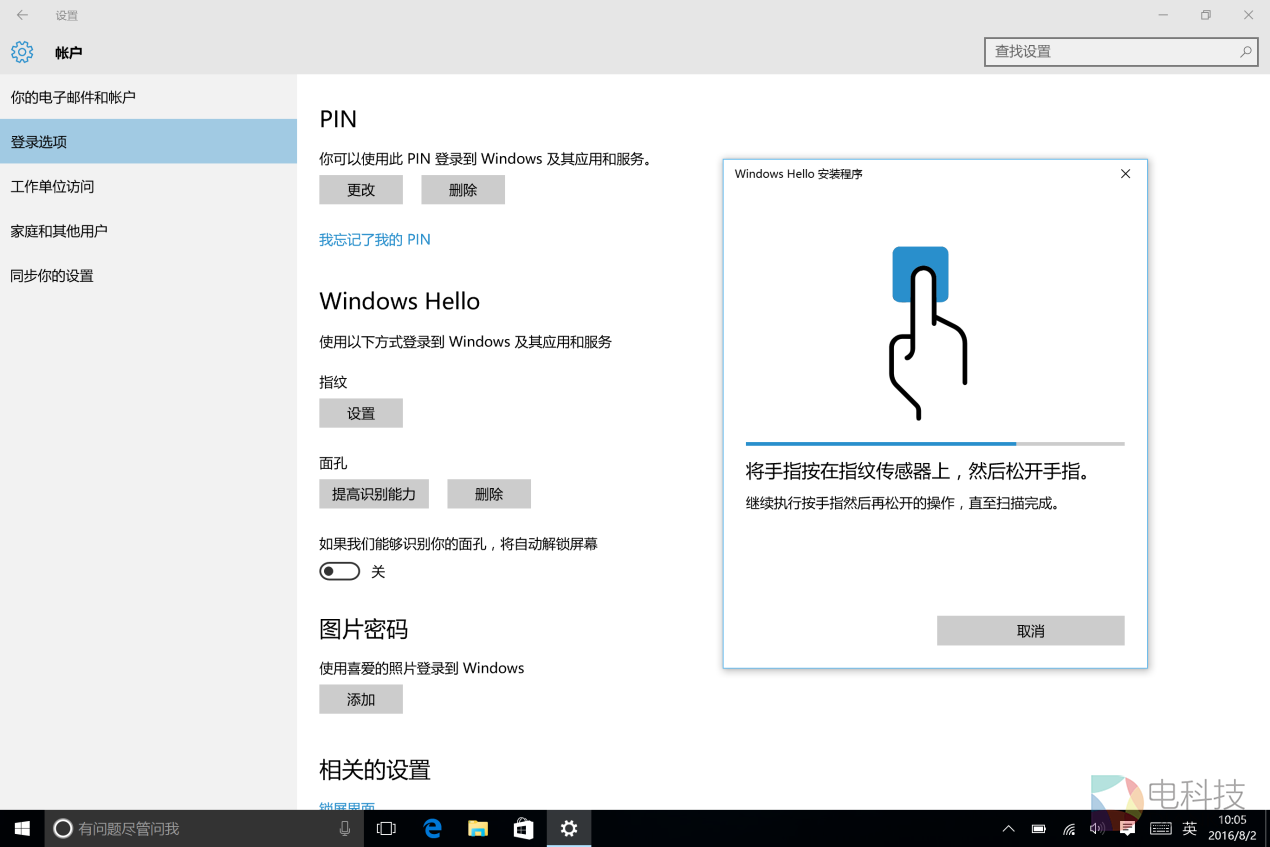Open Task View from the taskbar
This screenshot has height=847, width=1270.
(386, 828)
